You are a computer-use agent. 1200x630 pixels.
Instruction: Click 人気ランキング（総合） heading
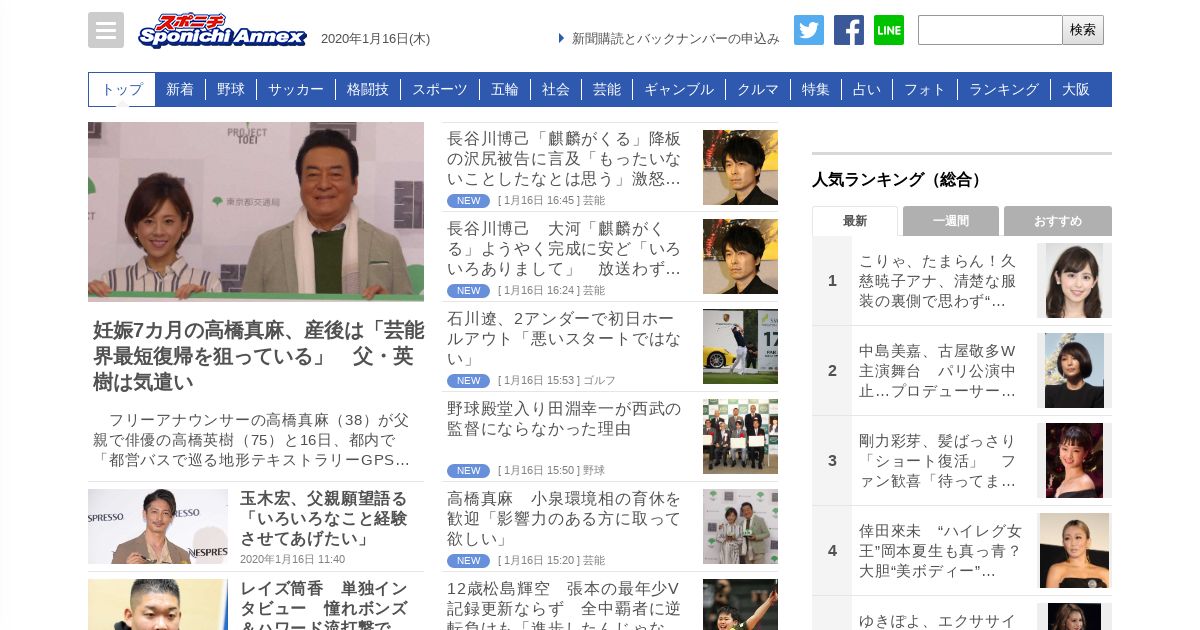point(898,180)
